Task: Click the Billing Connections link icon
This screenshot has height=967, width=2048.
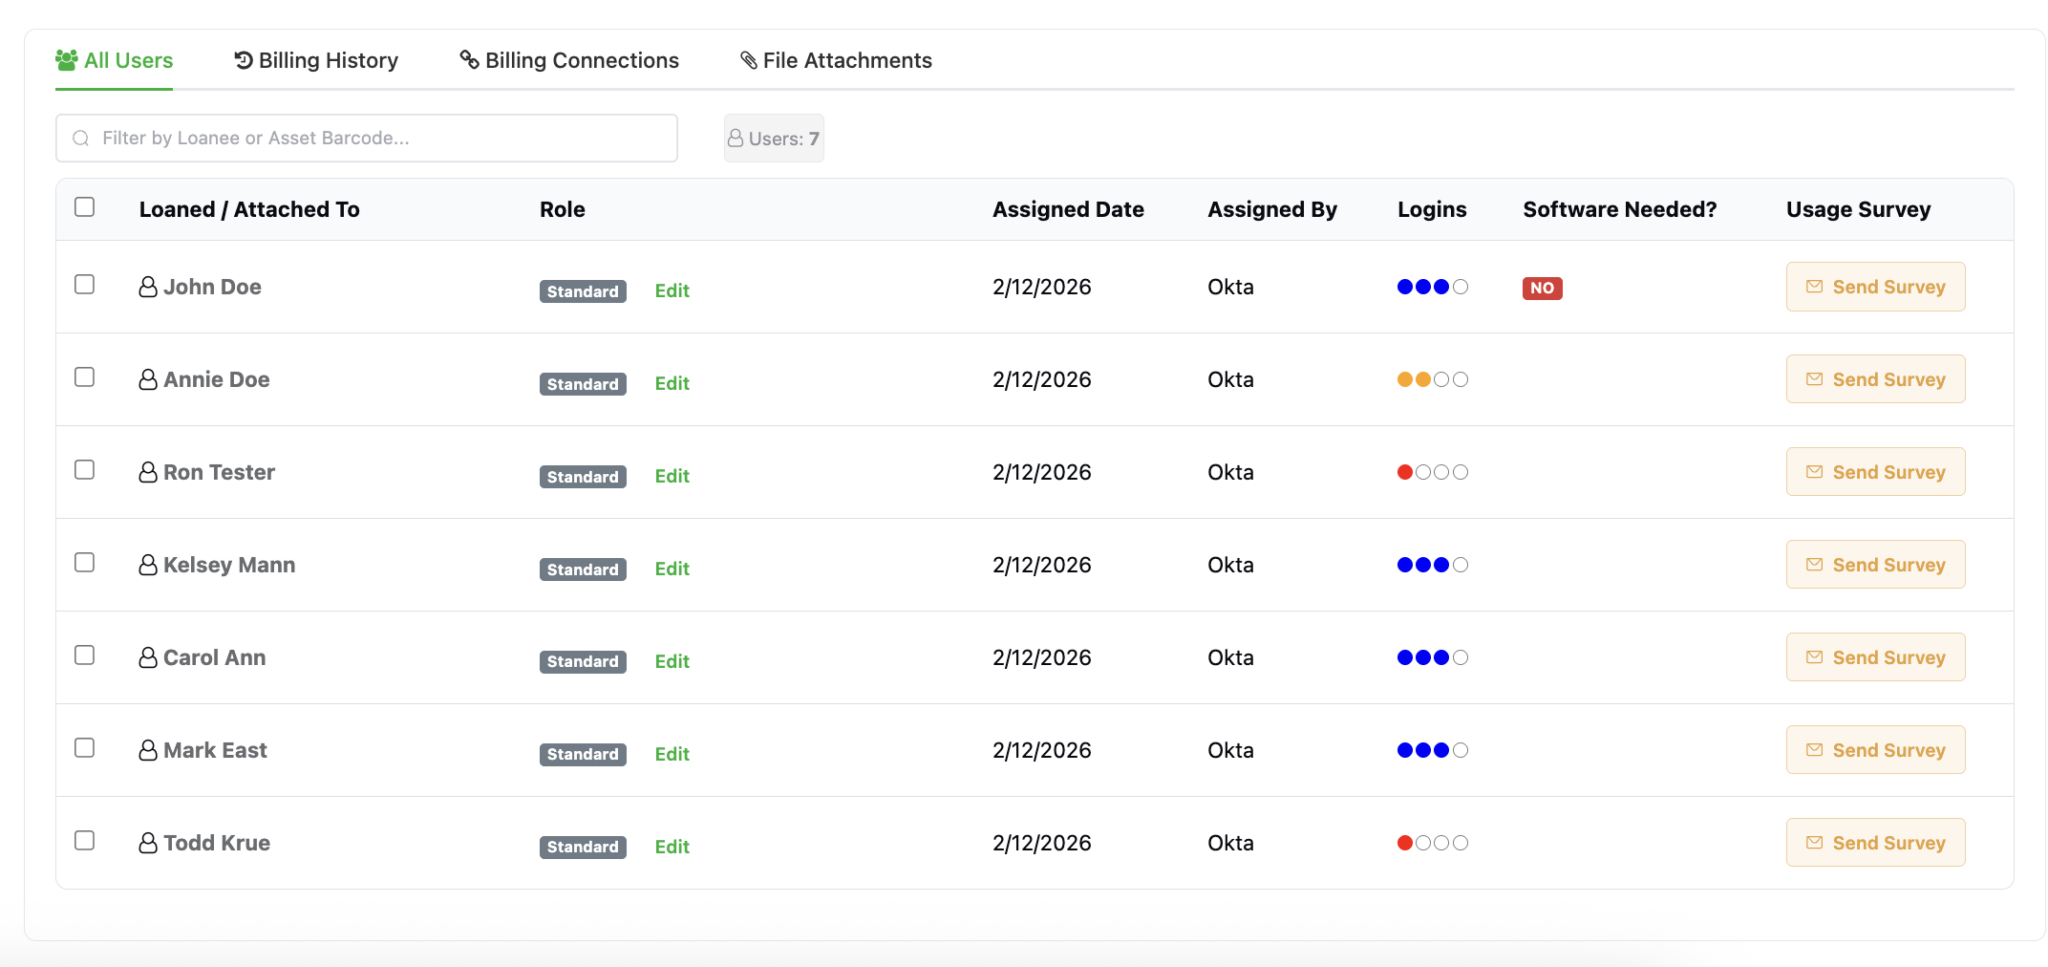Action: 469,60
